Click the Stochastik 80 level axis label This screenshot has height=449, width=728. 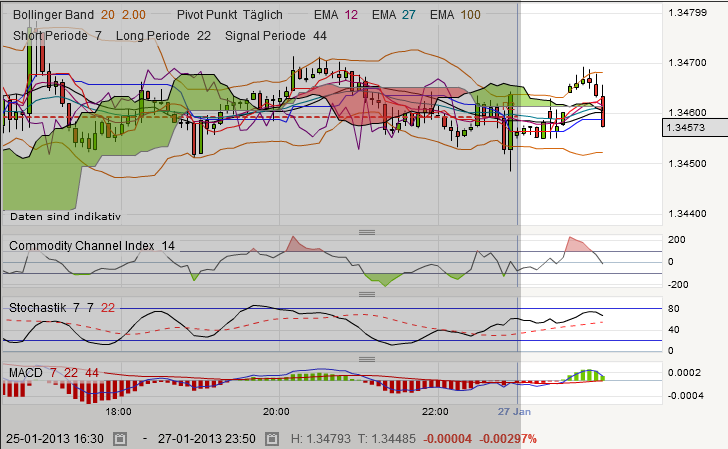tap(674, 309)
